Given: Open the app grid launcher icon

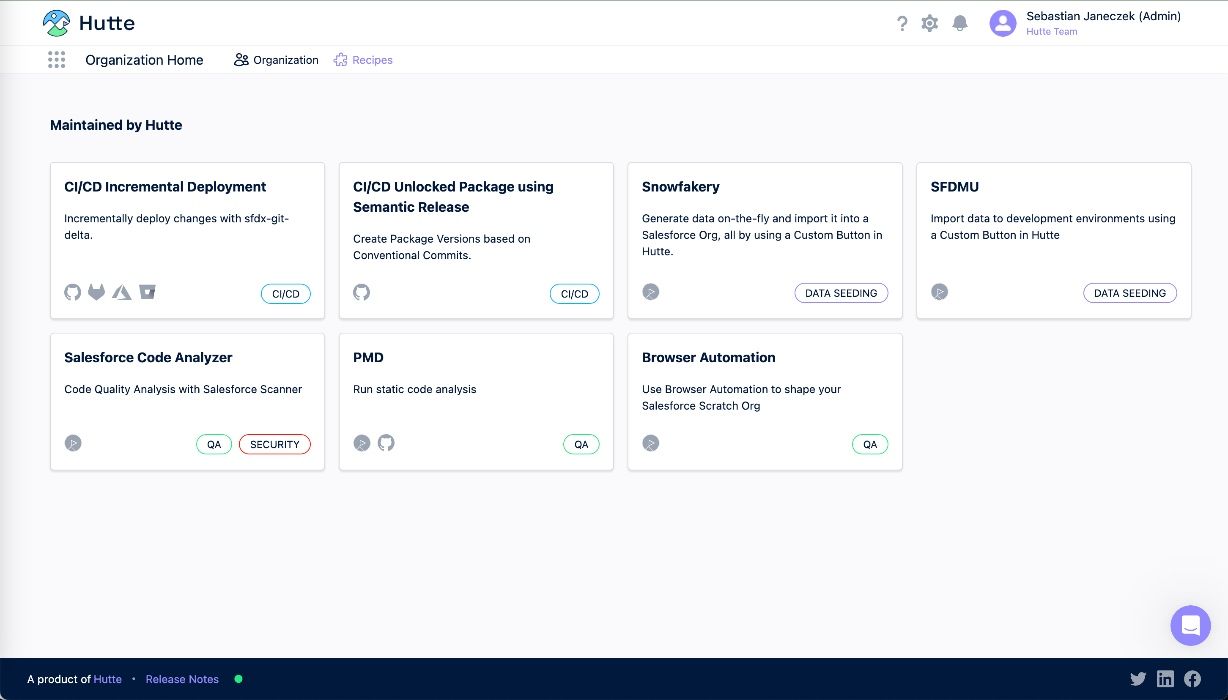Looking at the screenshot, I should [57, 60].
